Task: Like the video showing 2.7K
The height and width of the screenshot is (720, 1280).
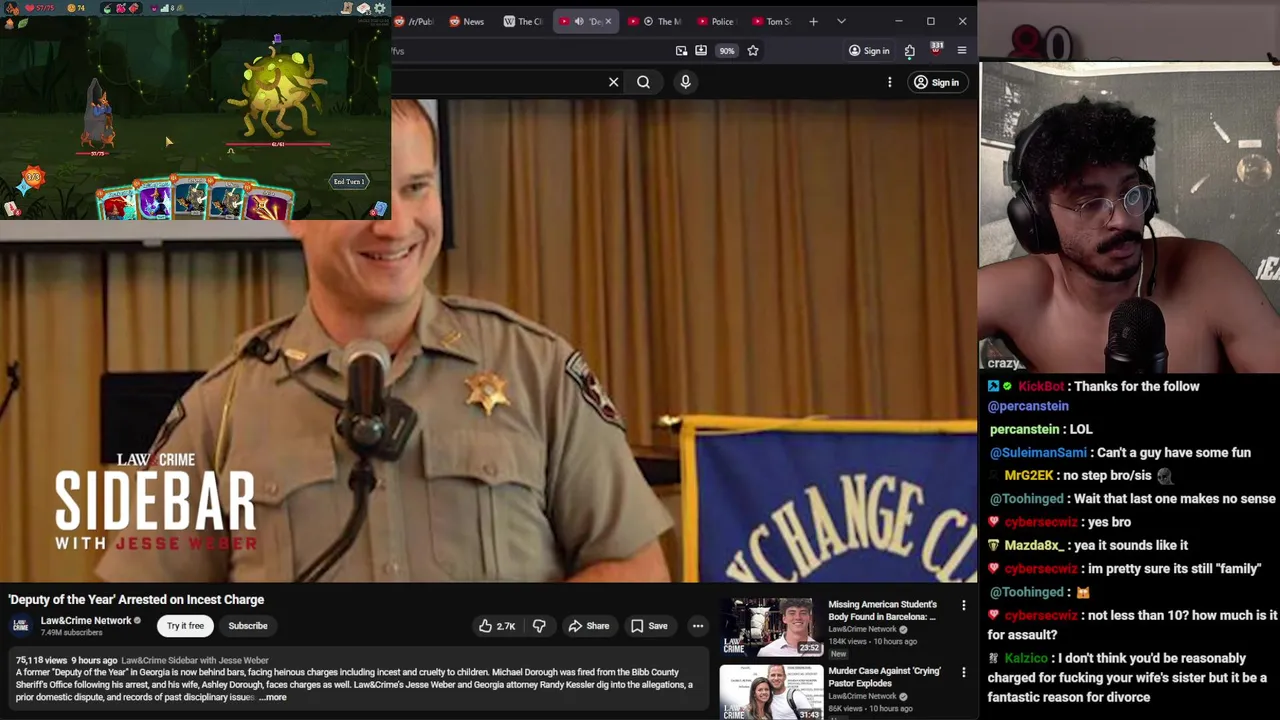Action: tap(497, 626)
